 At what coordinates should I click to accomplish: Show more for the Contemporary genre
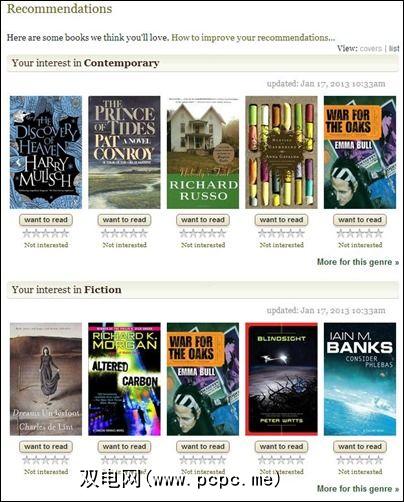358,262
